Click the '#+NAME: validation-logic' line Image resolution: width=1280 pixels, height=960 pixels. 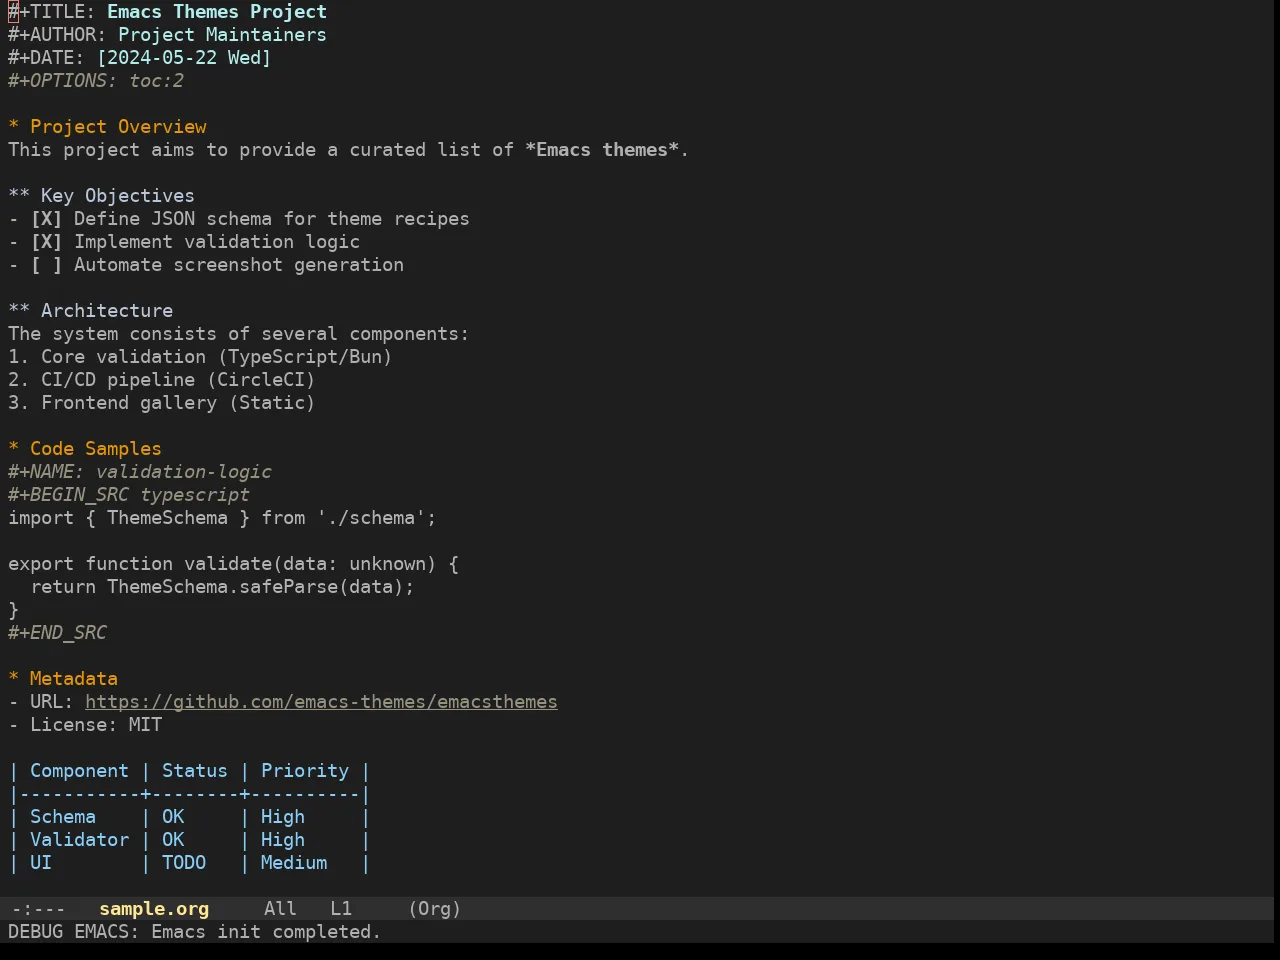140,472
